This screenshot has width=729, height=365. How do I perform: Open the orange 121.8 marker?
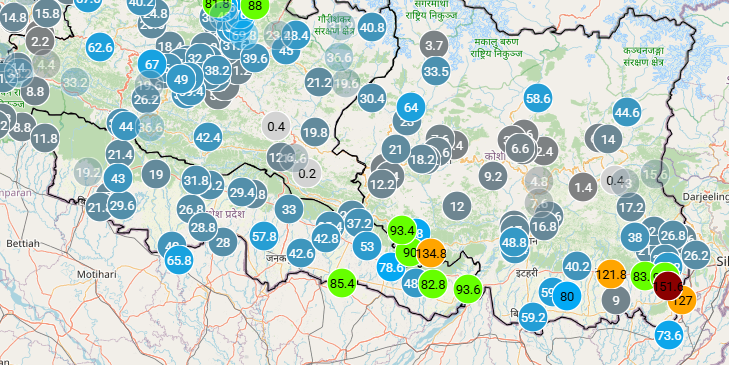[611, 274]
